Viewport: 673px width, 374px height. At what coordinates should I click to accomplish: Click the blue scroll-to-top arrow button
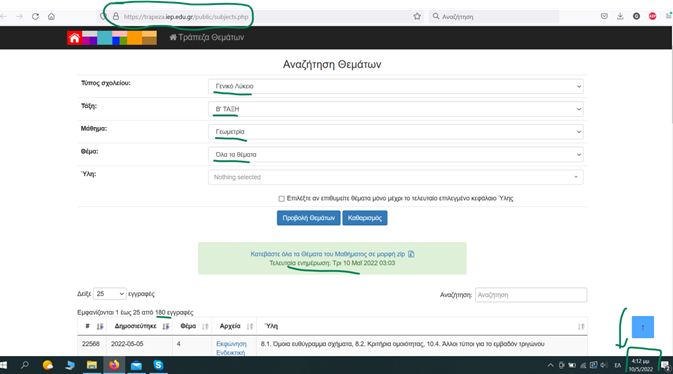click(x=643, y=327)
